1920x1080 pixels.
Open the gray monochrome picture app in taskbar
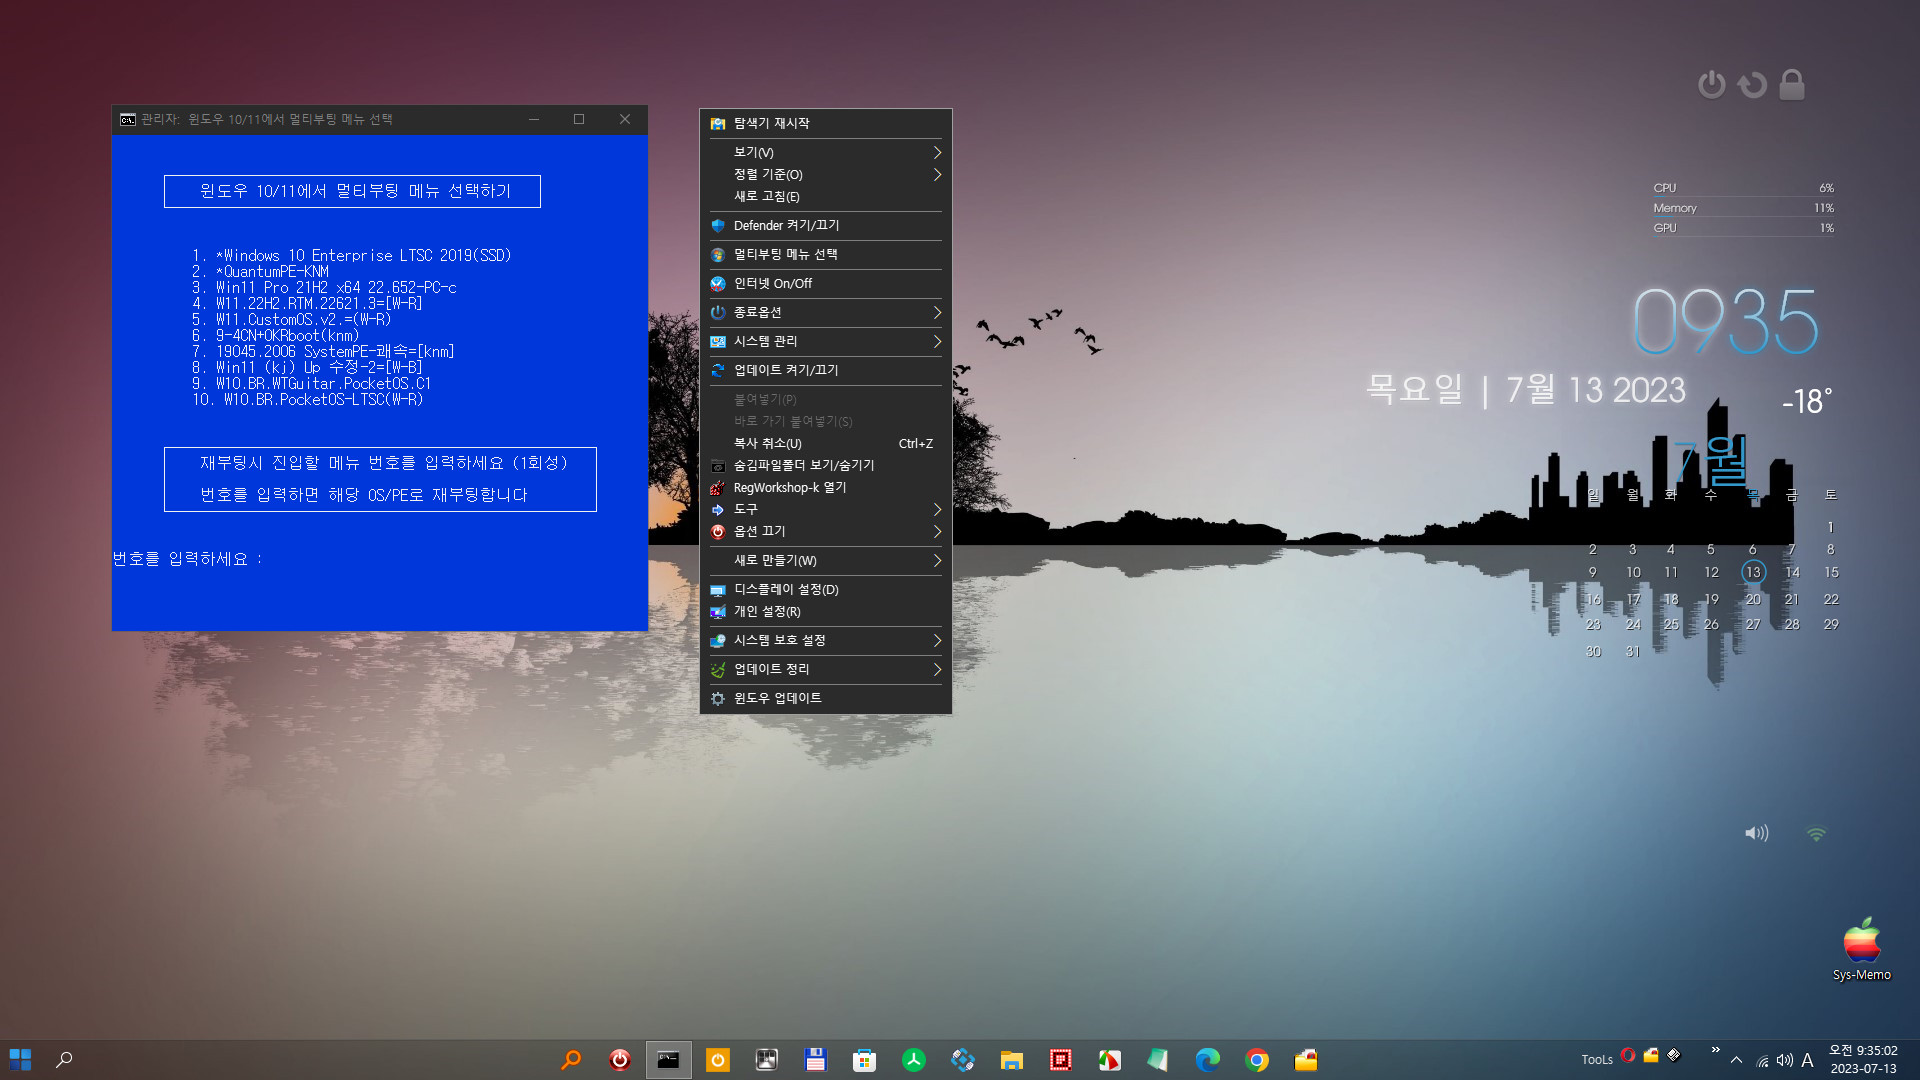[x=767, y=1060]
